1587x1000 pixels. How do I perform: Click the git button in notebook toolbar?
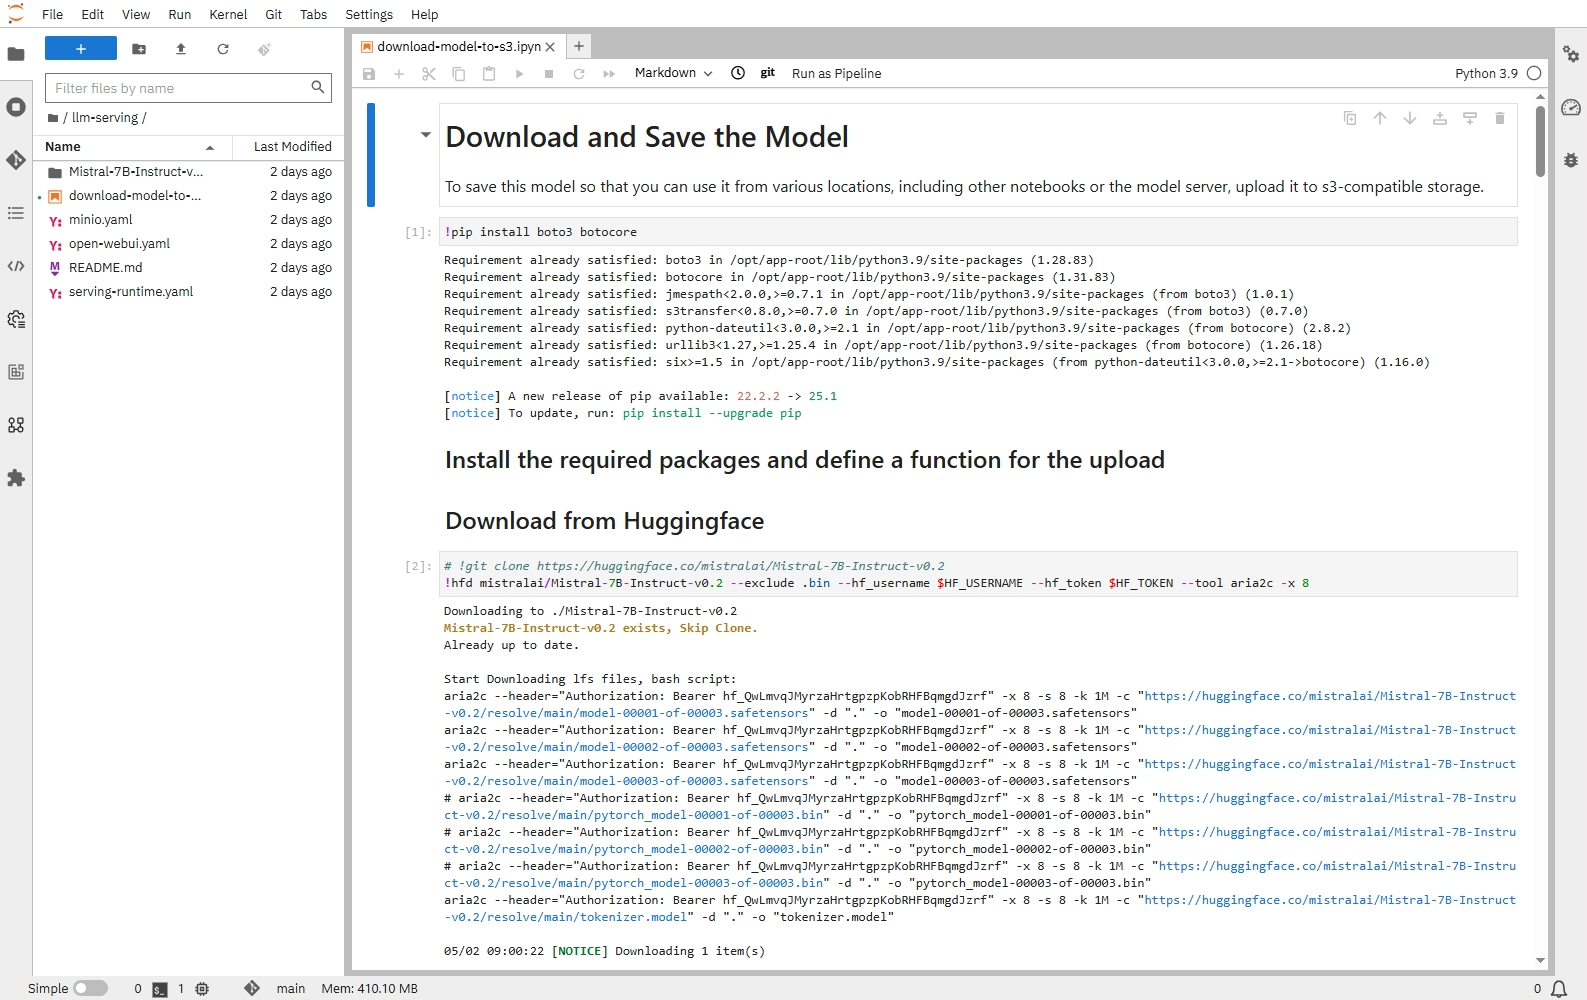click(x=768, y=73)
